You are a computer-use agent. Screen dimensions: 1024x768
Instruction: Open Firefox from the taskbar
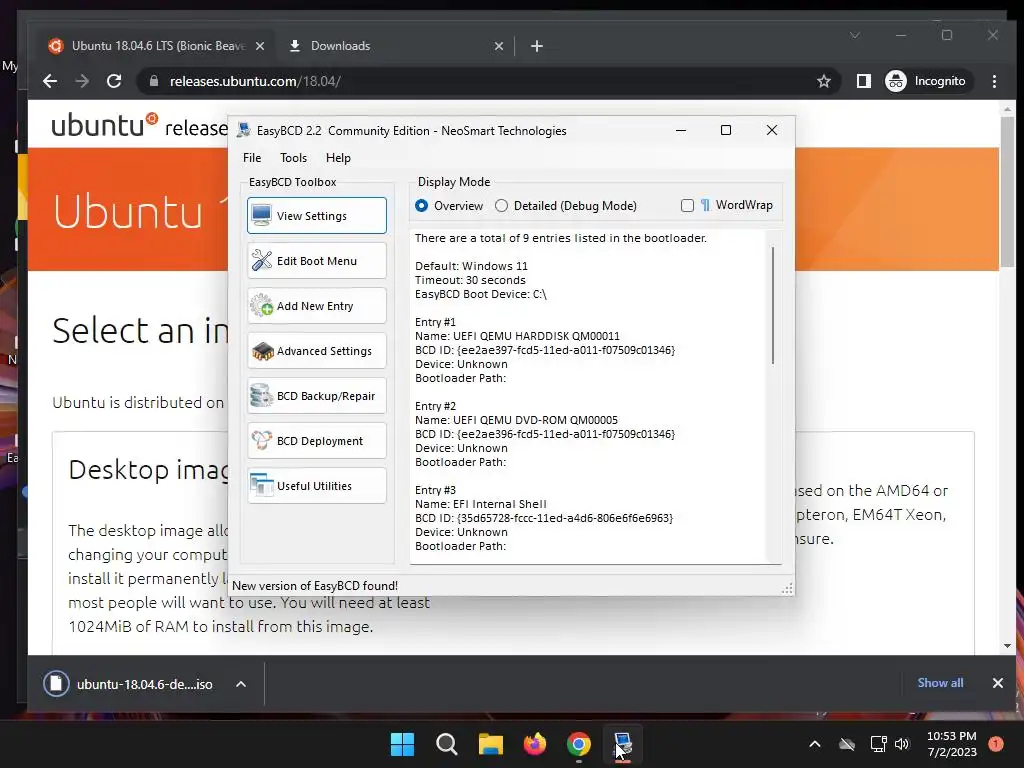click(x=535, y=744)
